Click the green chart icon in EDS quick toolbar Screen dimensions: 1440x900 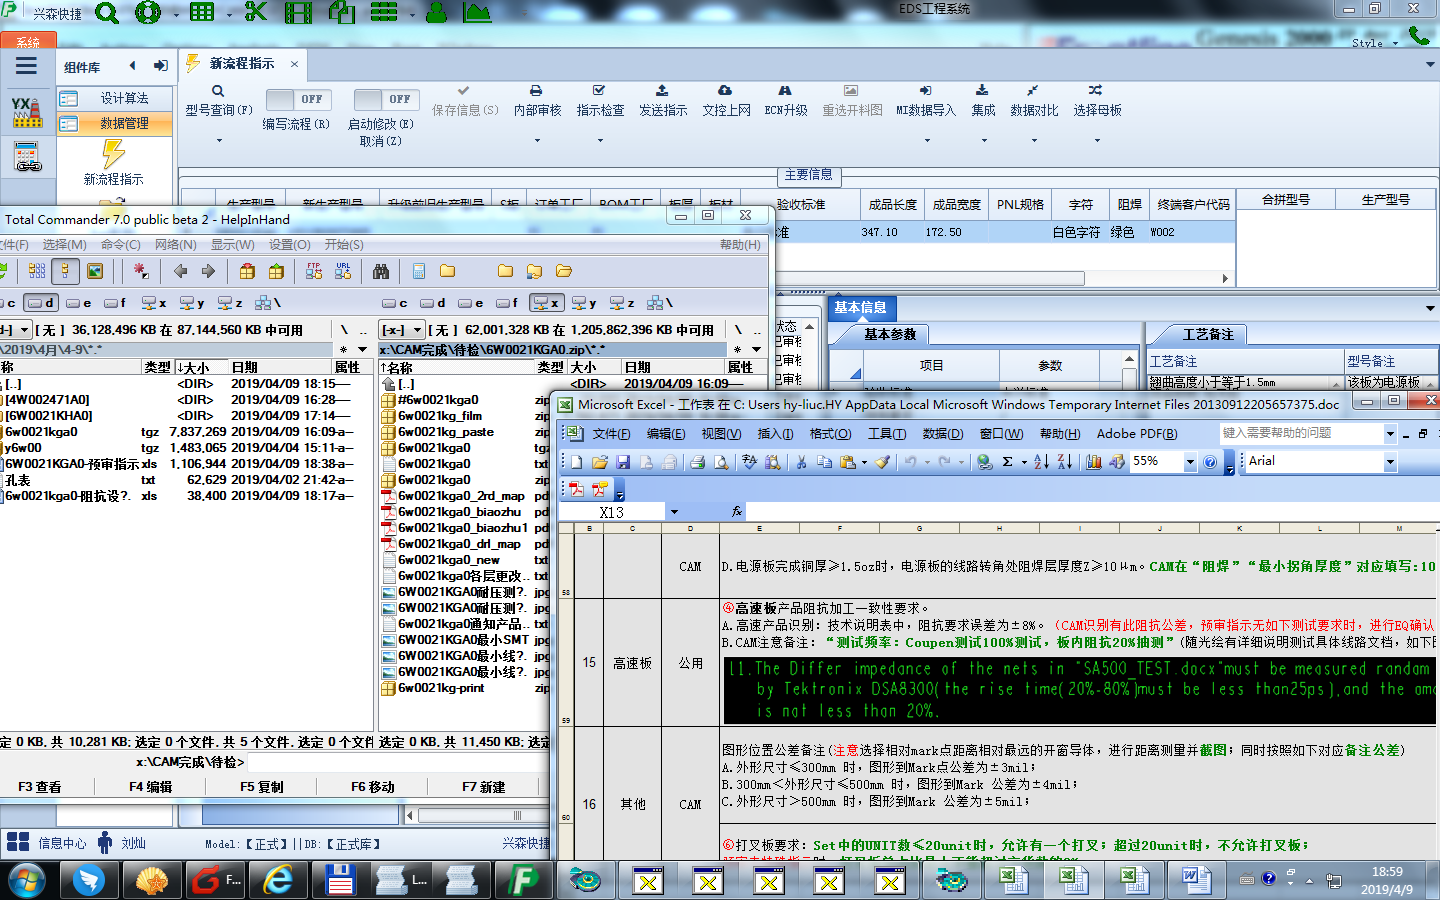point(477,12)
